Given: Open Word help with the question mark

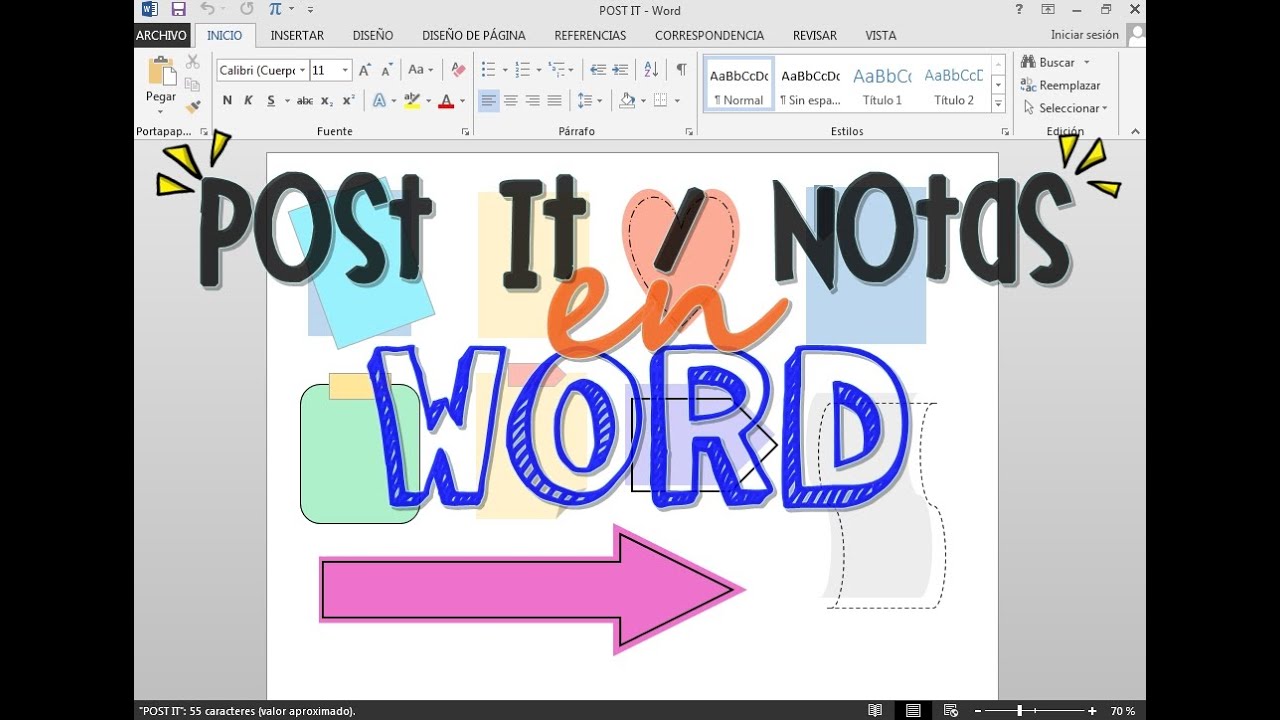Looking at the screenshot, I should coord(1019,10).
